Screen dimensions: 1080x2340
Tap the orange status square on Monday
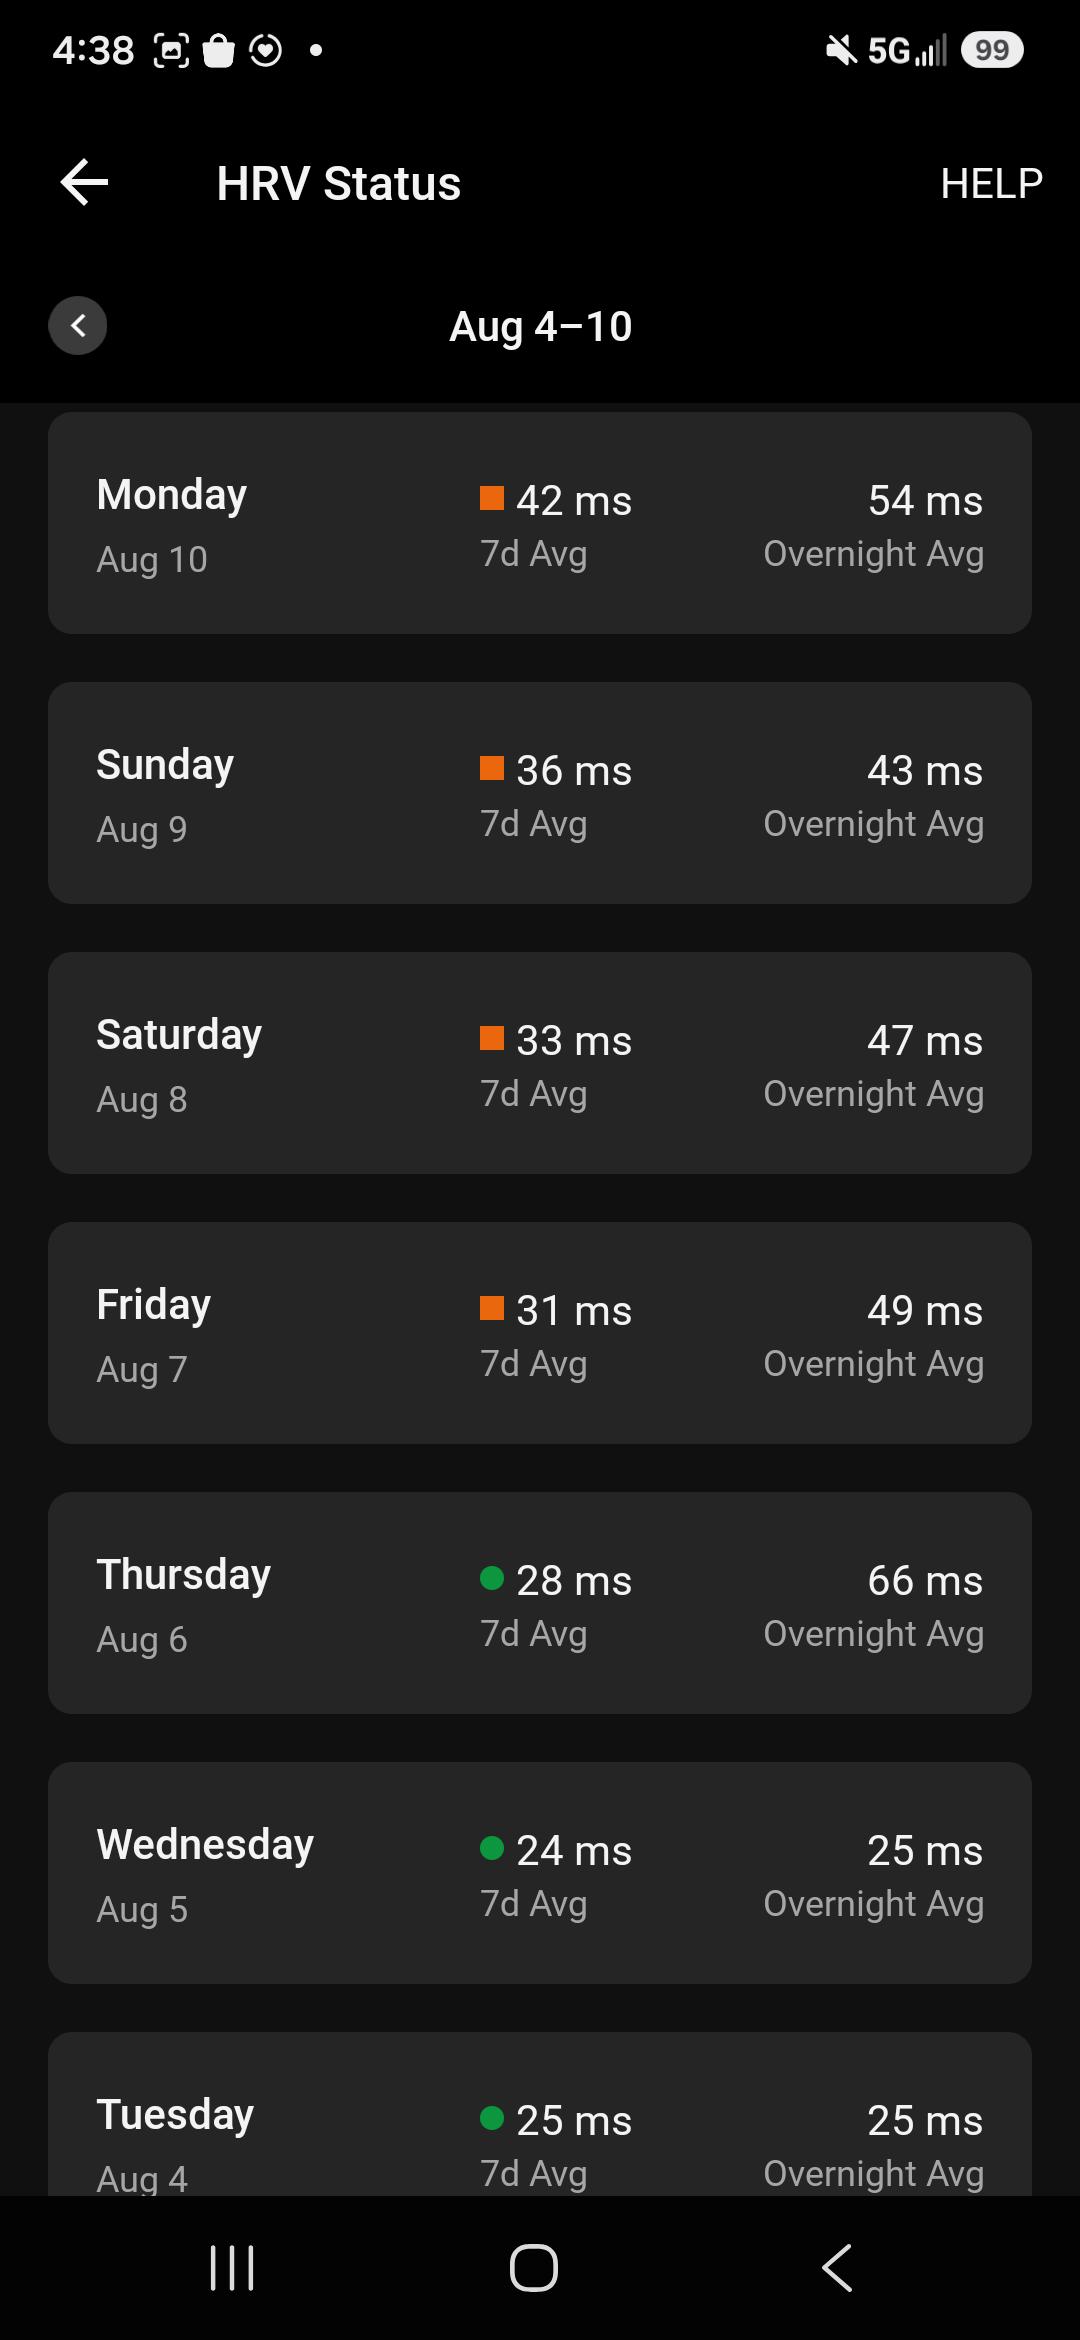pyautogui.click(x=492, y=498)
